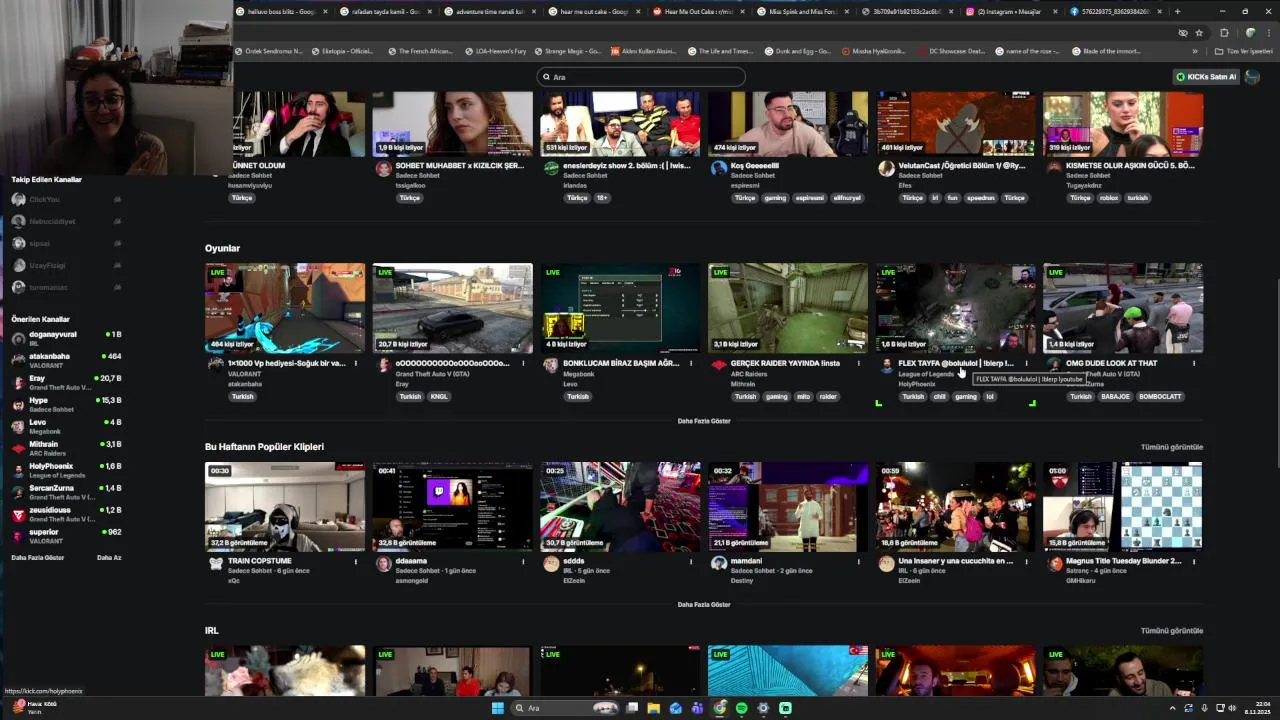Viewport: 1280px width, 720px height.
Task: Open browser extensions icon in toolbar
Action: point(1224,33)
